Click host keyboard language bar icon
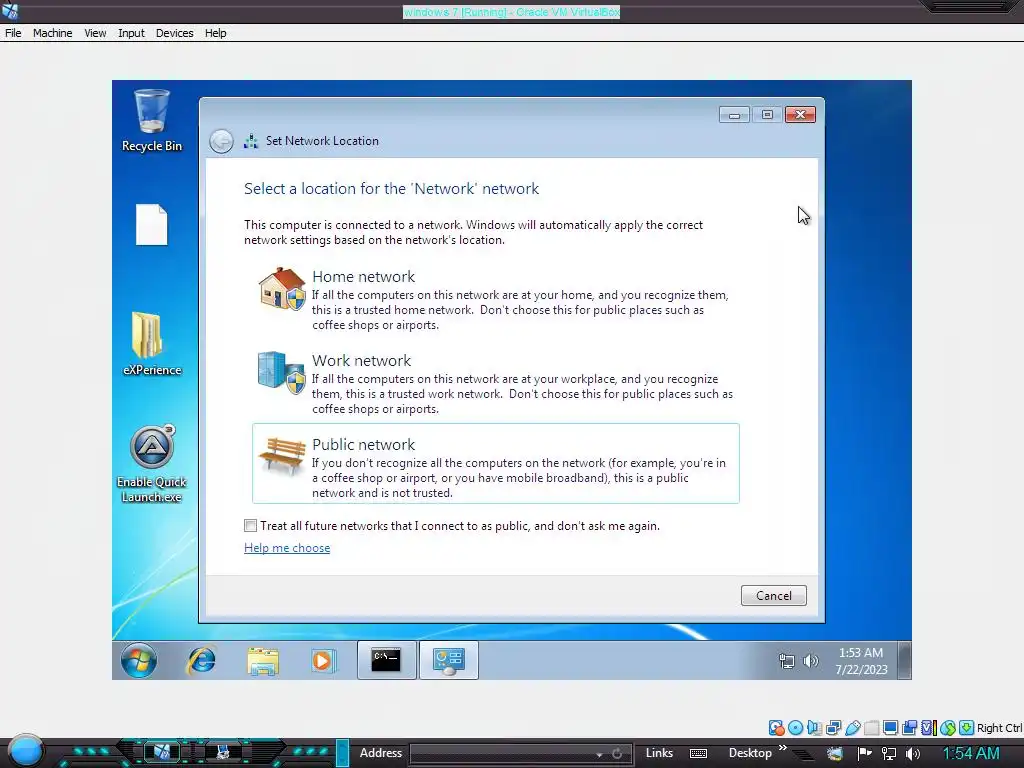Viewport: 1024px width, 768px height. (x=698, y=754)
